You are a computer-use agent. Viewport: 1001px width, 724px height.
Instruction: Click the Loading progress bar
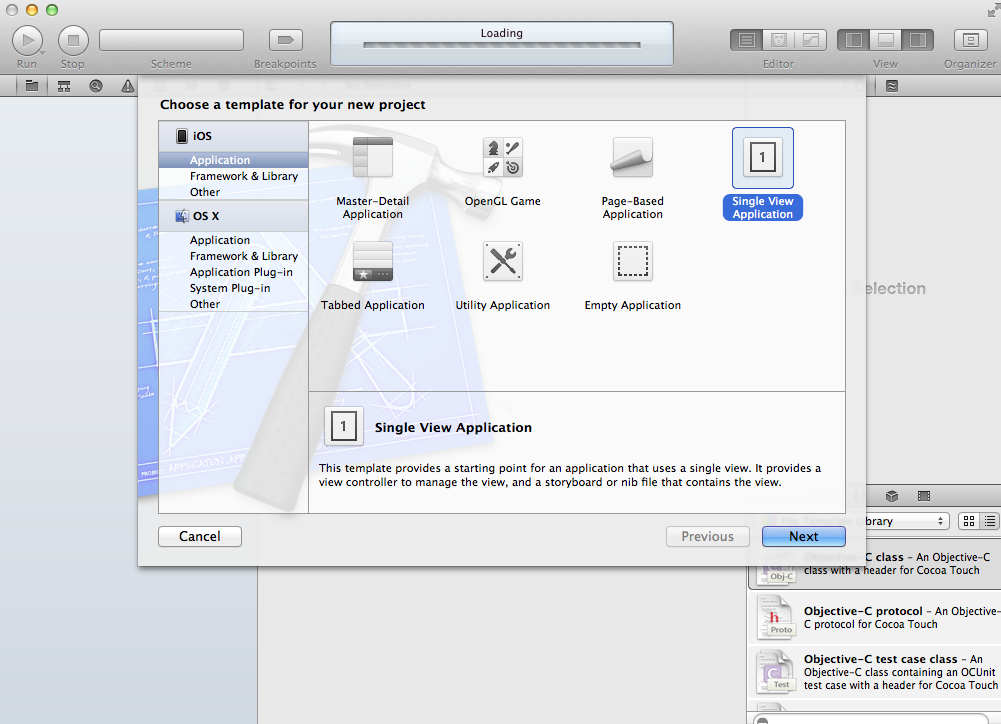tap(502, 45)
